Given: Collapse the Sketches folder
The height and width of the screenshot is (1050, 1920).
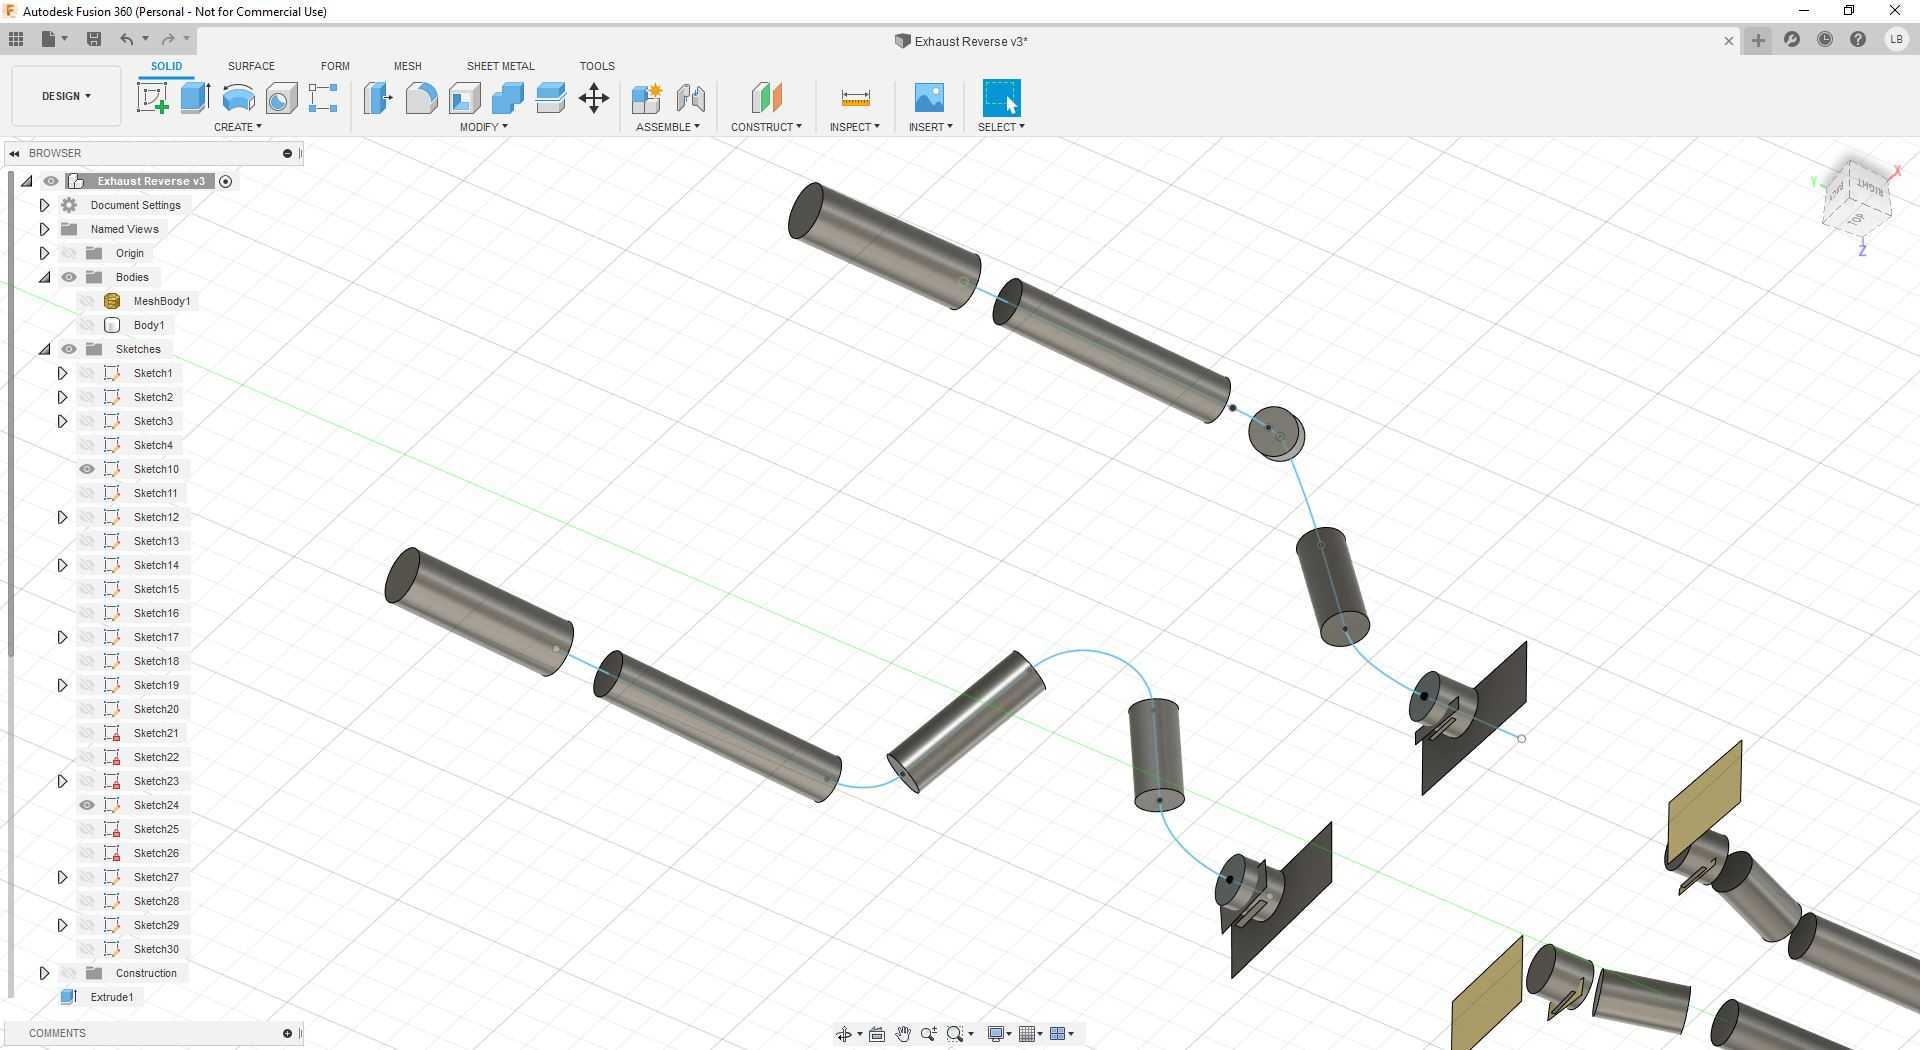Looking at the screenshot, I should (44, 349).
